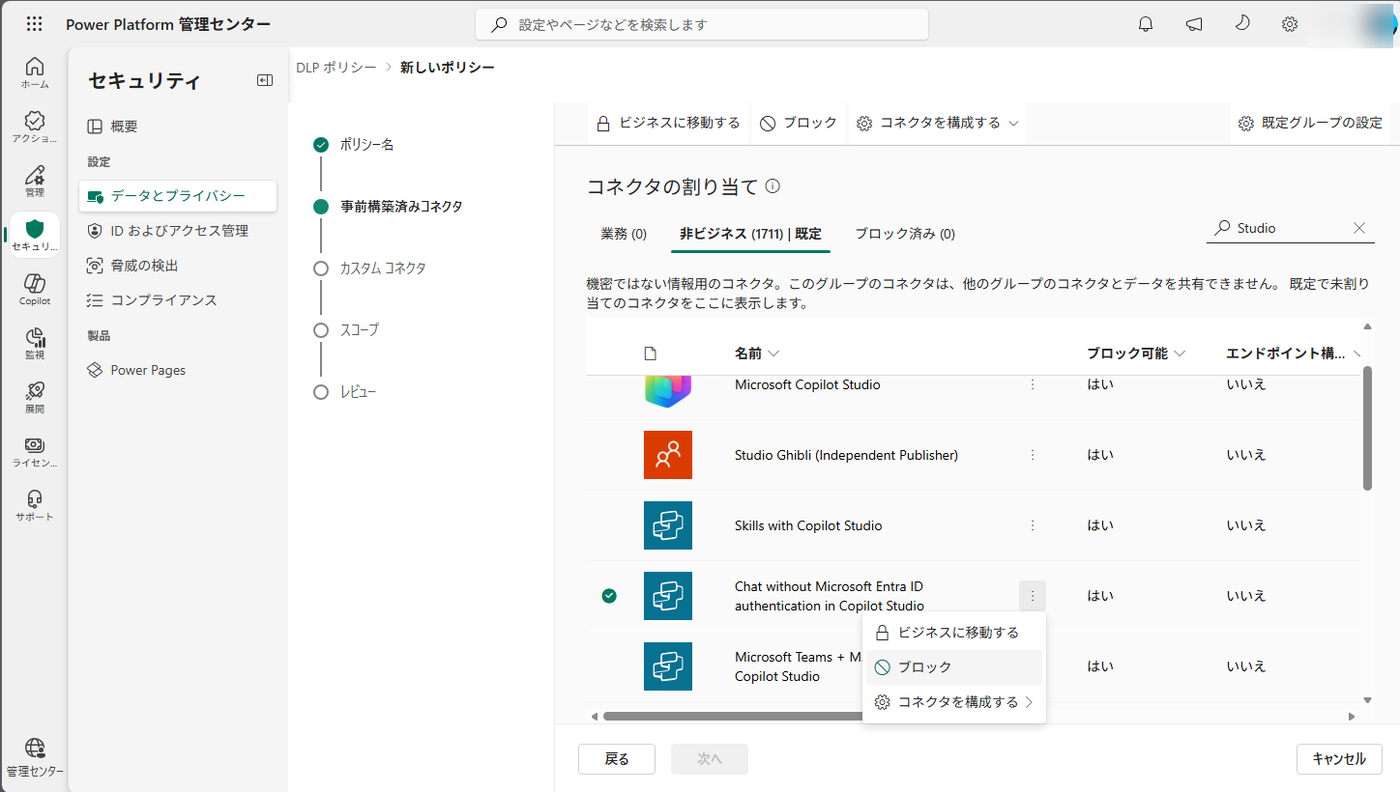
Task: Open the app launcher waffle icon
Action: coord(34,24)
